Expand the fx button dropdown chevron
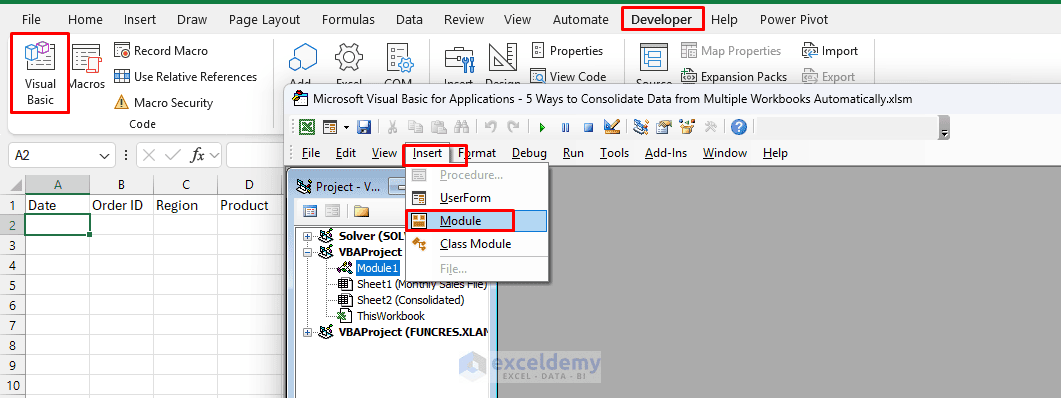 (215, 156)
